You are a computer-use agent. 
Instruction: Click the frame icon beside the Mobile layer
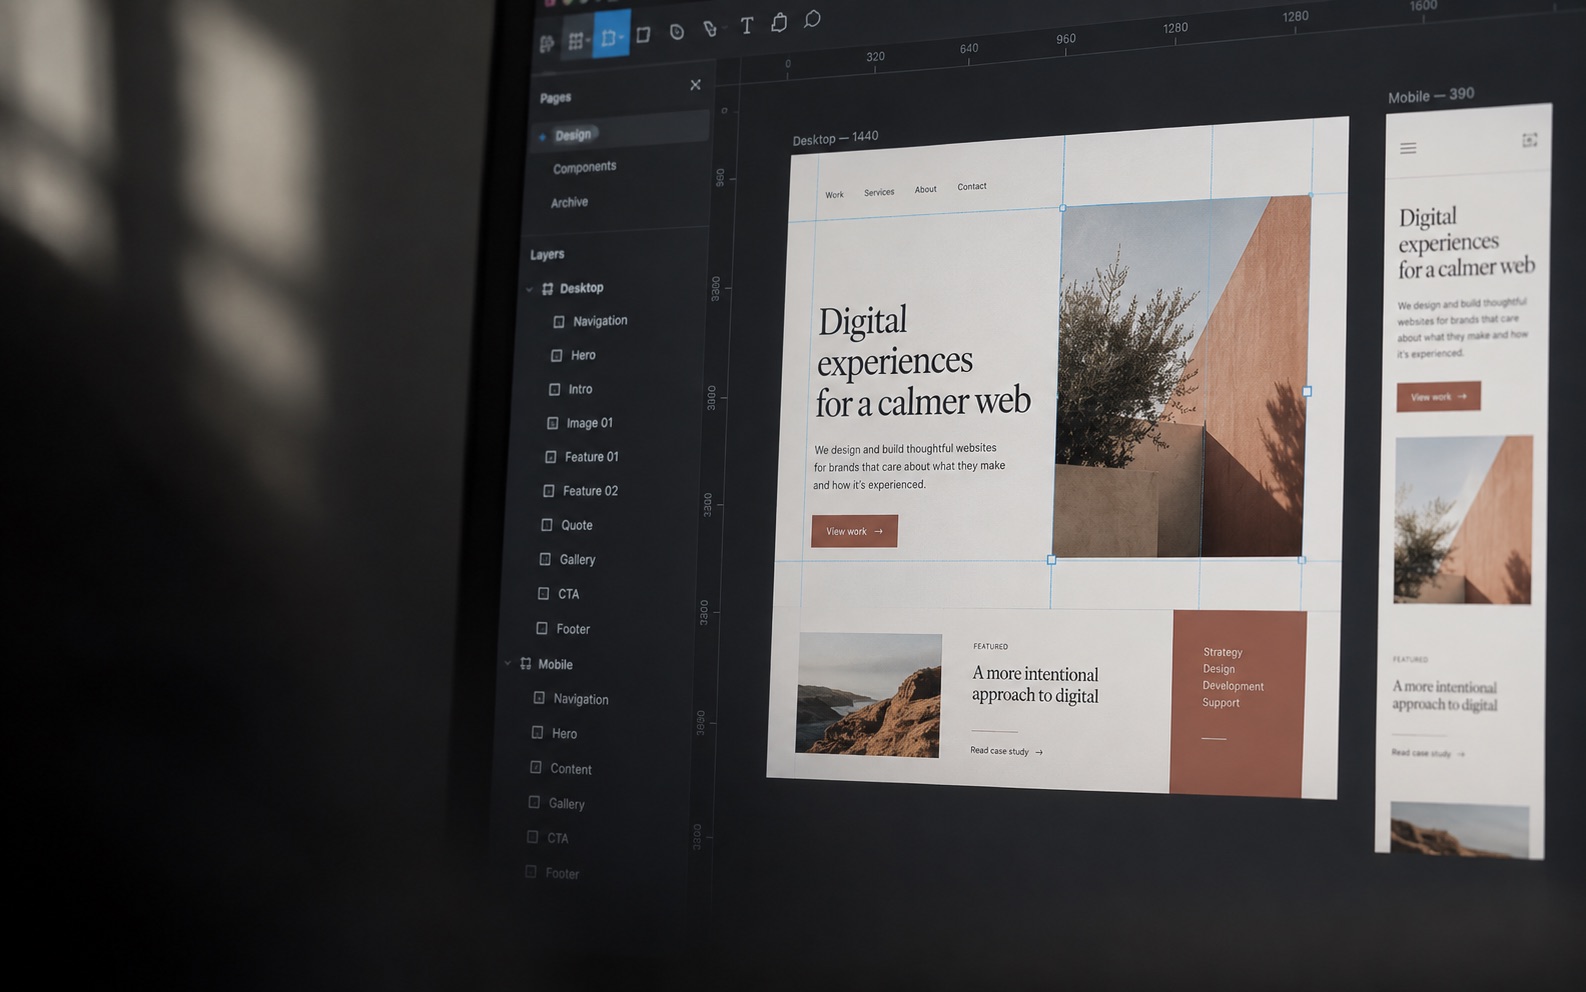(x=525, y=664)
